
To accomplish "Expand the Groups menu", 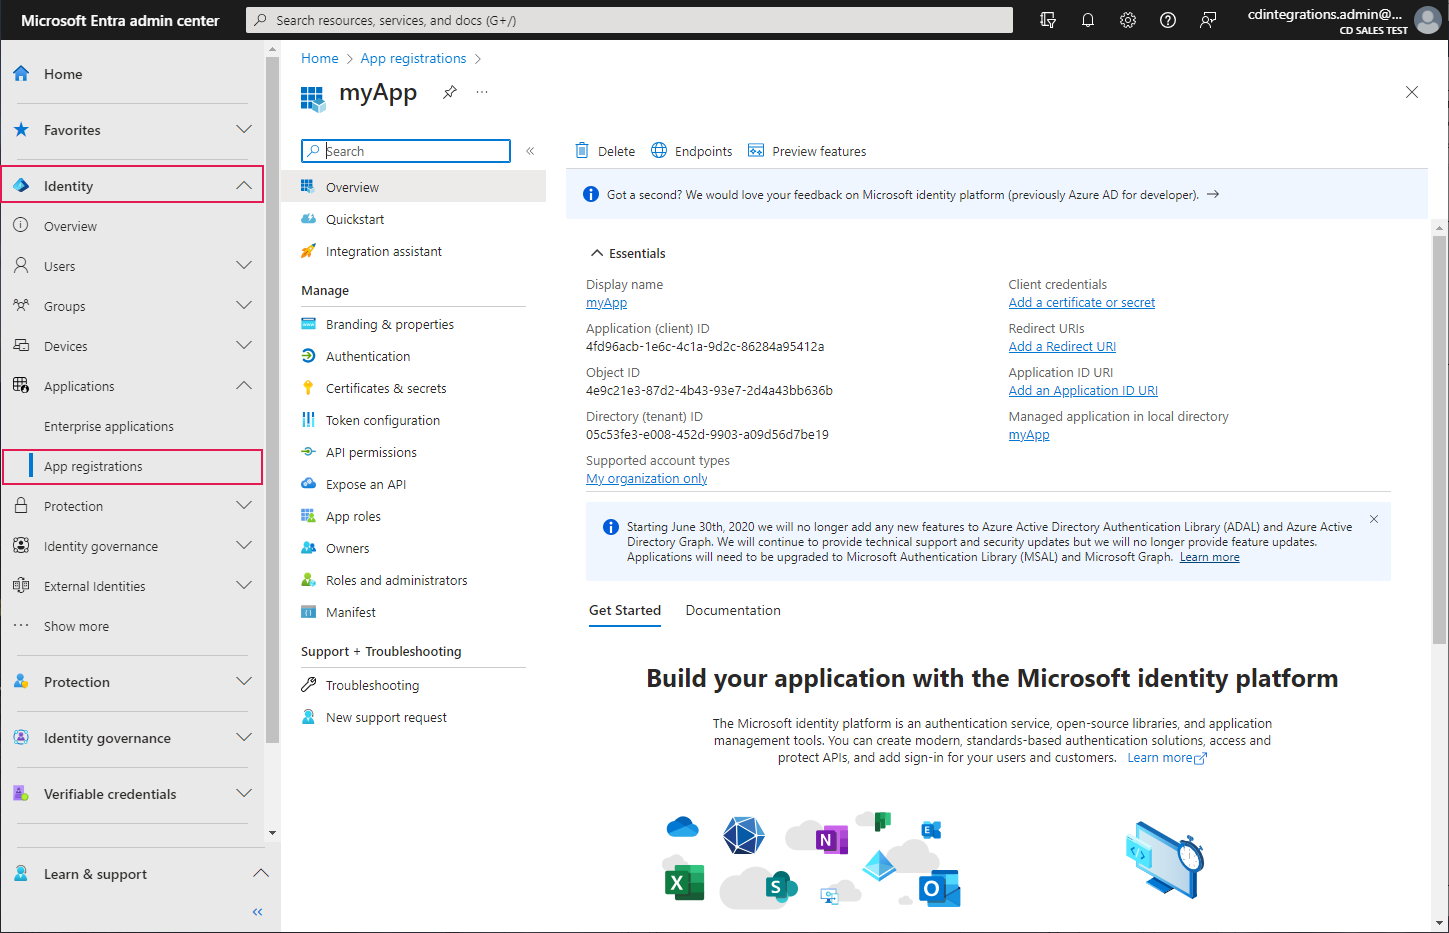I will [243, 305].
